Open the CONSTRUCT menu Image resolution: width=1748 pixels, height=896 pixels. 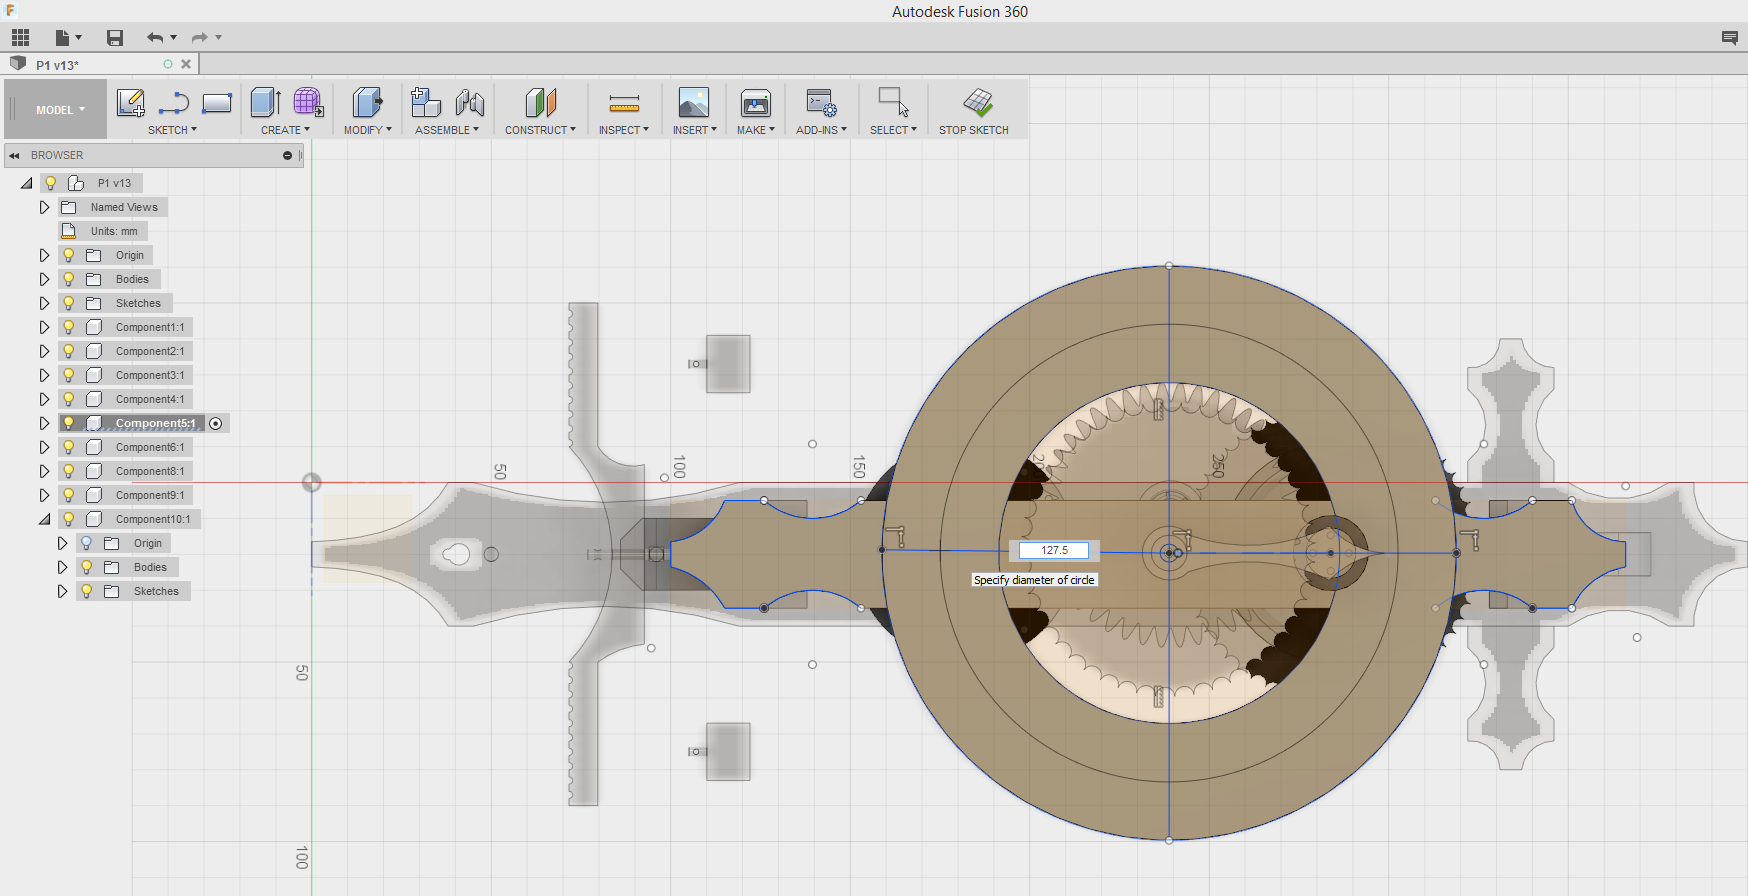[540, 130]
